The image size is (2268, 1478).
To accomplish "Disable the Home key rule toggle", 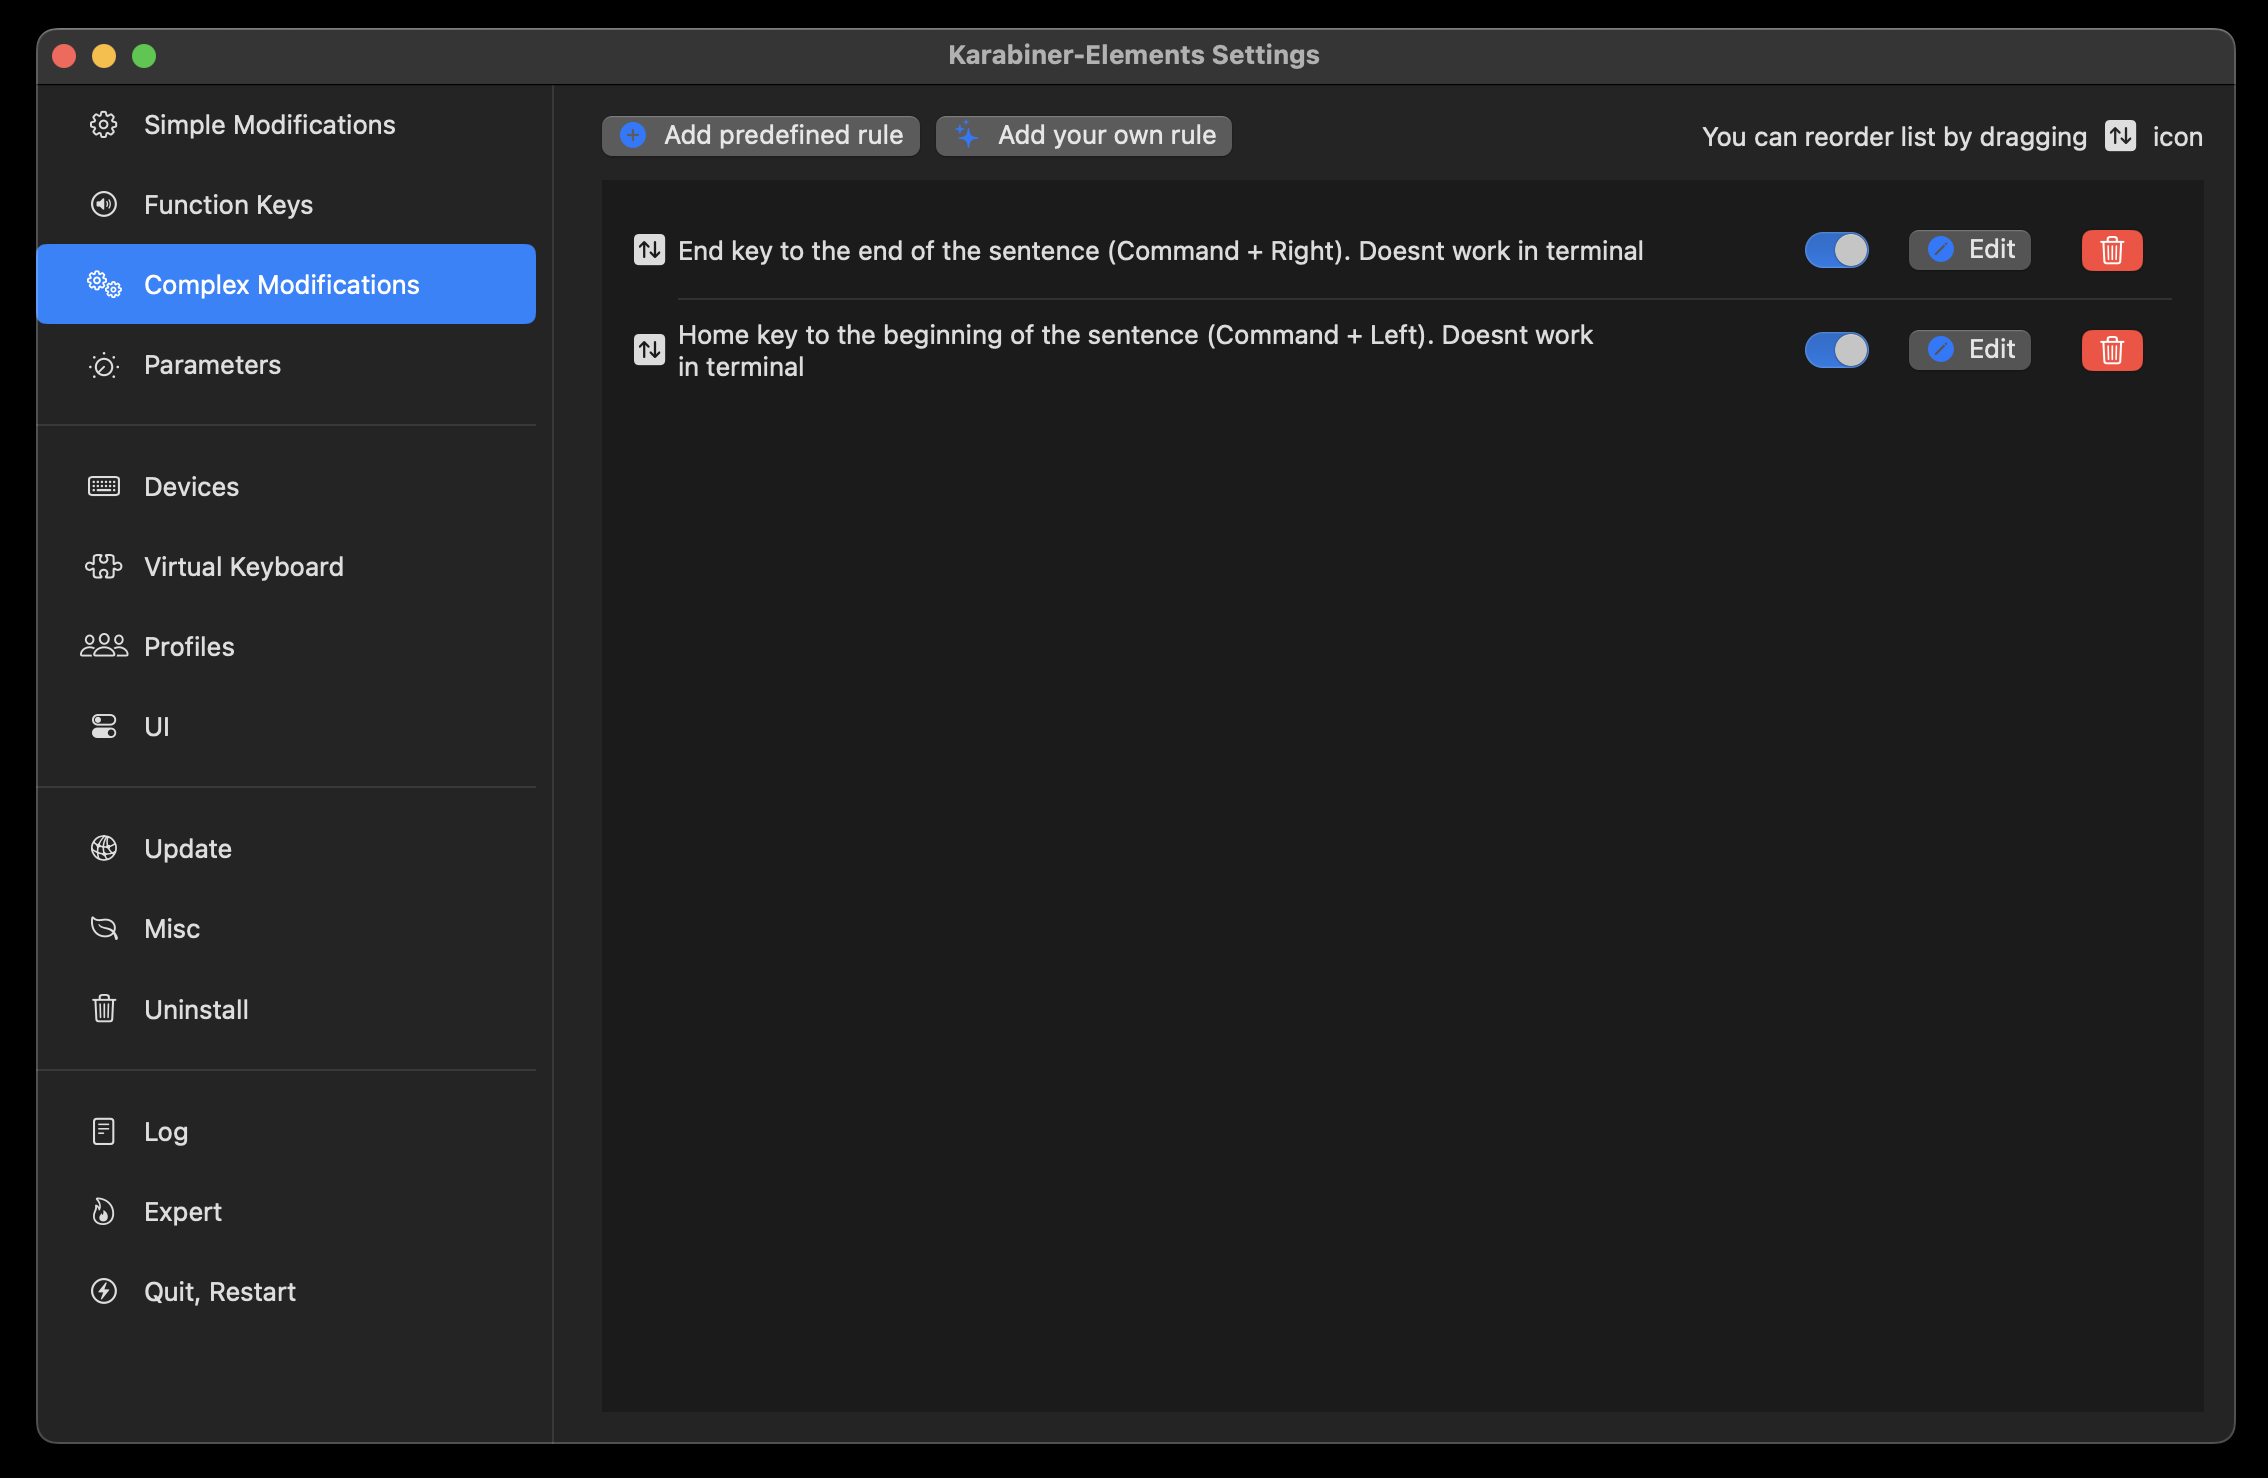I will point(1836,350).
